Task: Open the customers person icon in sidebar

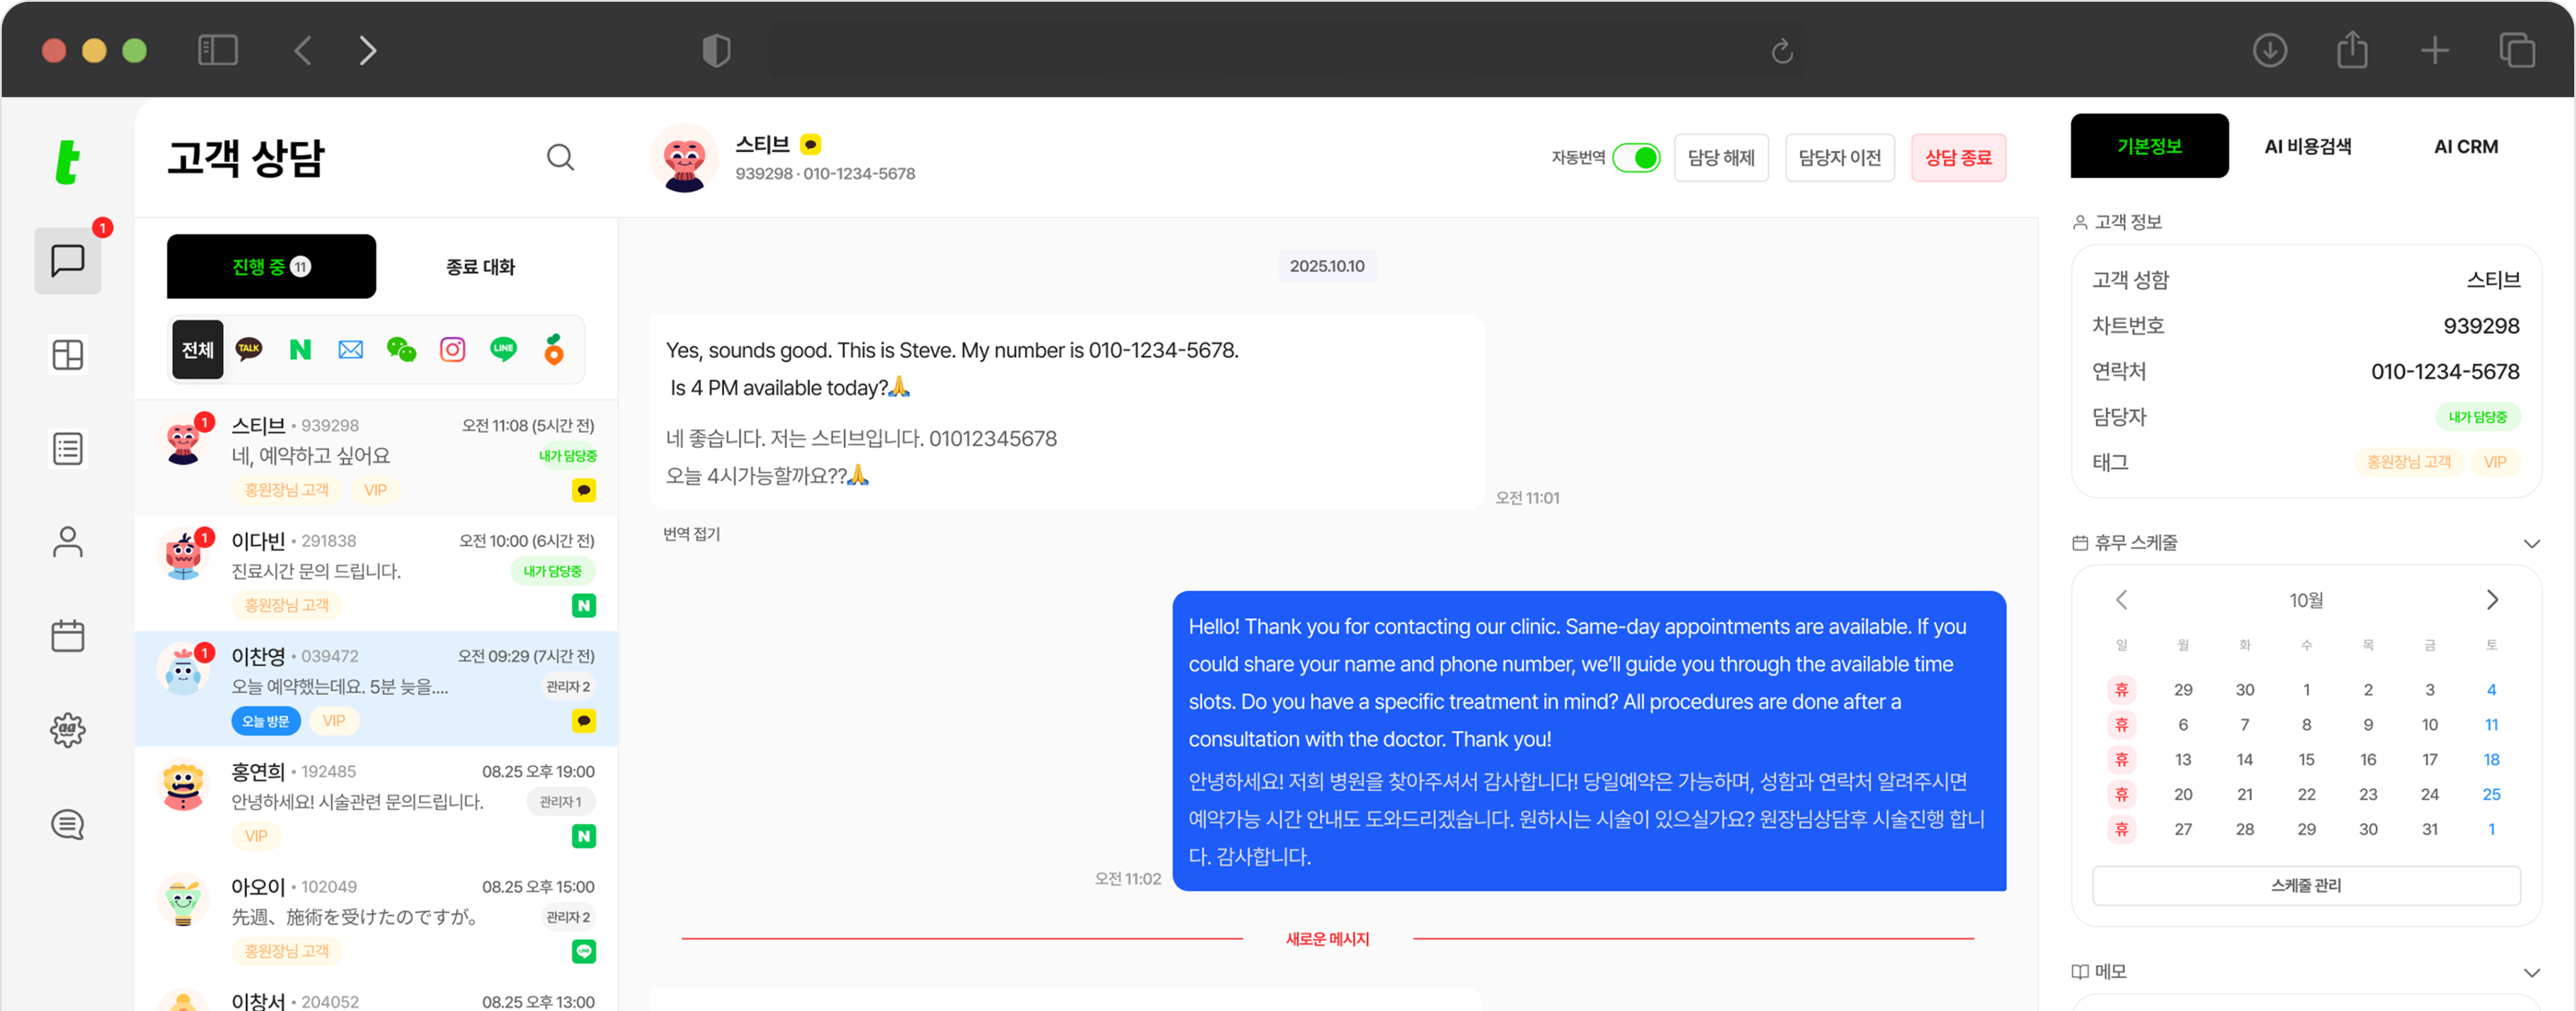Action: click(67, 542)
